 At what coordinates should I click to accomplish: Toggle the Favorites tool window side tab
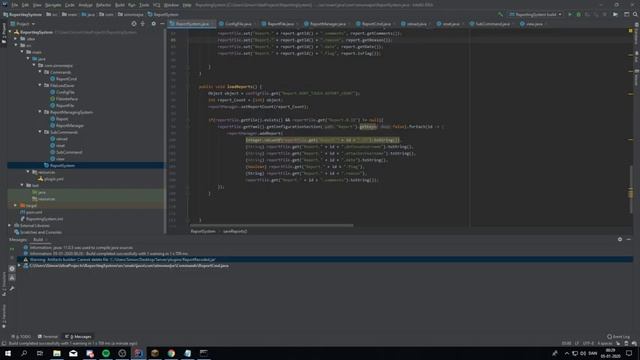click(4, 316)
